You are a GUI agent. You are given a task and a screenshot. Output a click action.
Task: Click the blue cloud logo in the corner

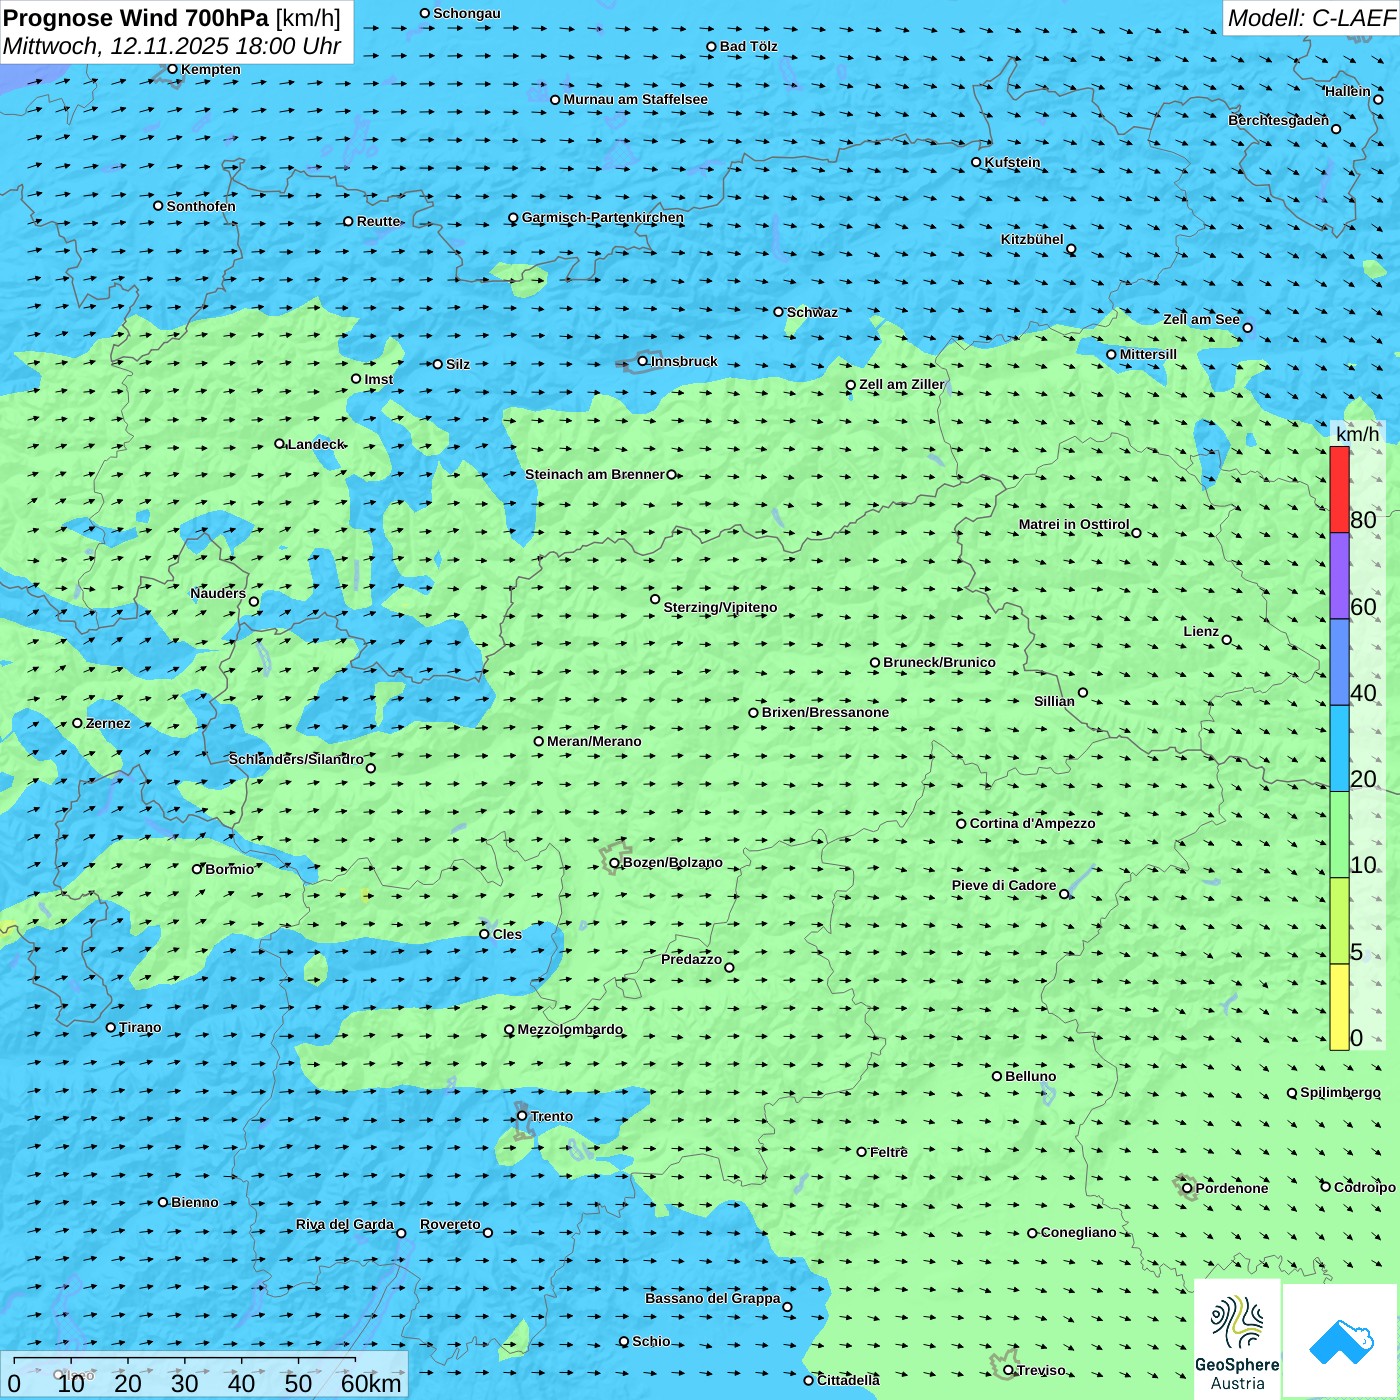pyautogui.click(x=1340, y=1341)
